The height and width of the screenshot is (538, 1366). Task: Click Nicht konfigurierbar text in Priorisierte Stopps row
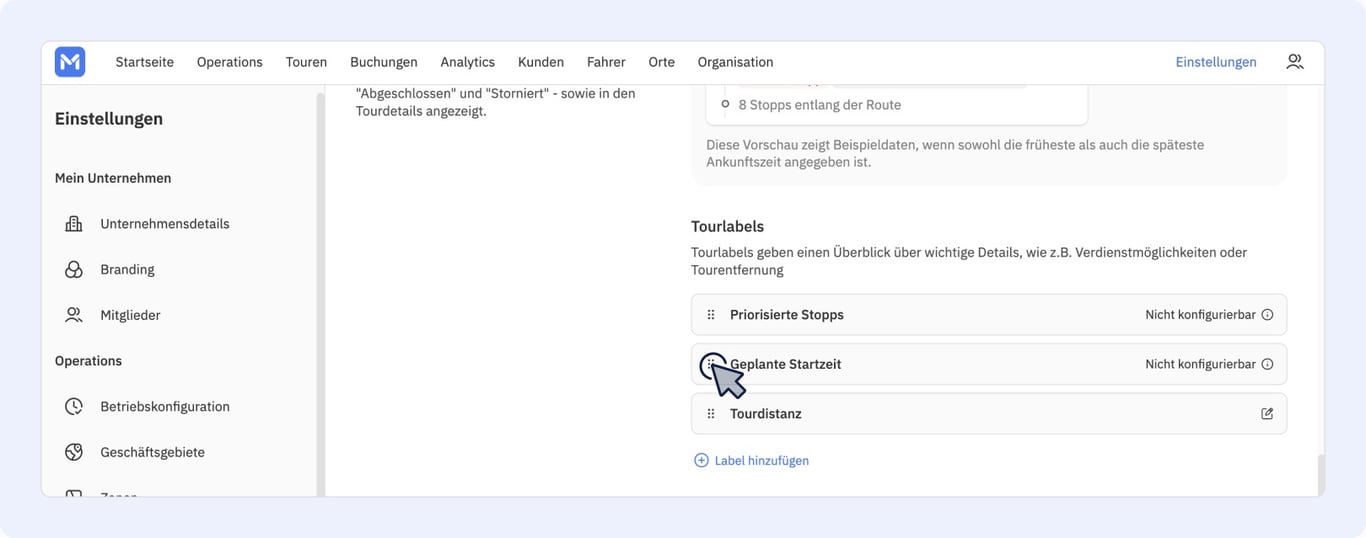pyautogui.click(x=1200, y=314)
